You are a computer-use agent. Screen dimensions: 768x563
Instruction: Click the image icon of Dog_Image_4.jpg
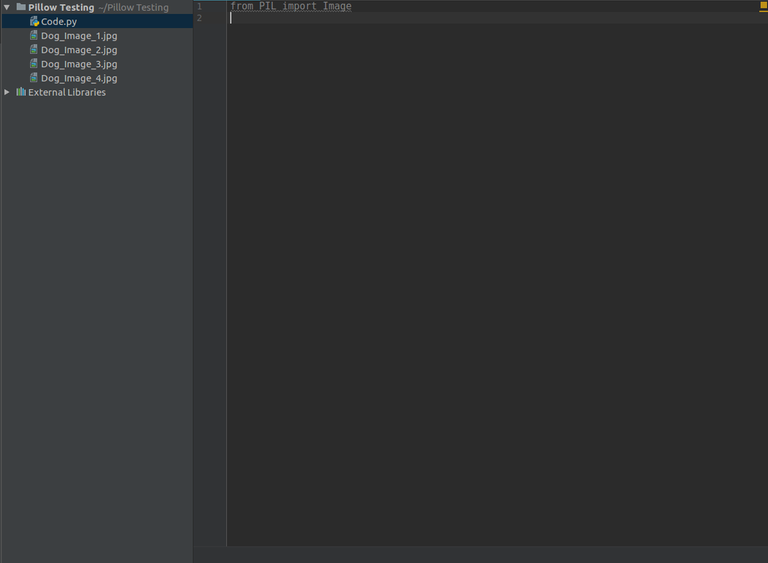coord(34,78)
